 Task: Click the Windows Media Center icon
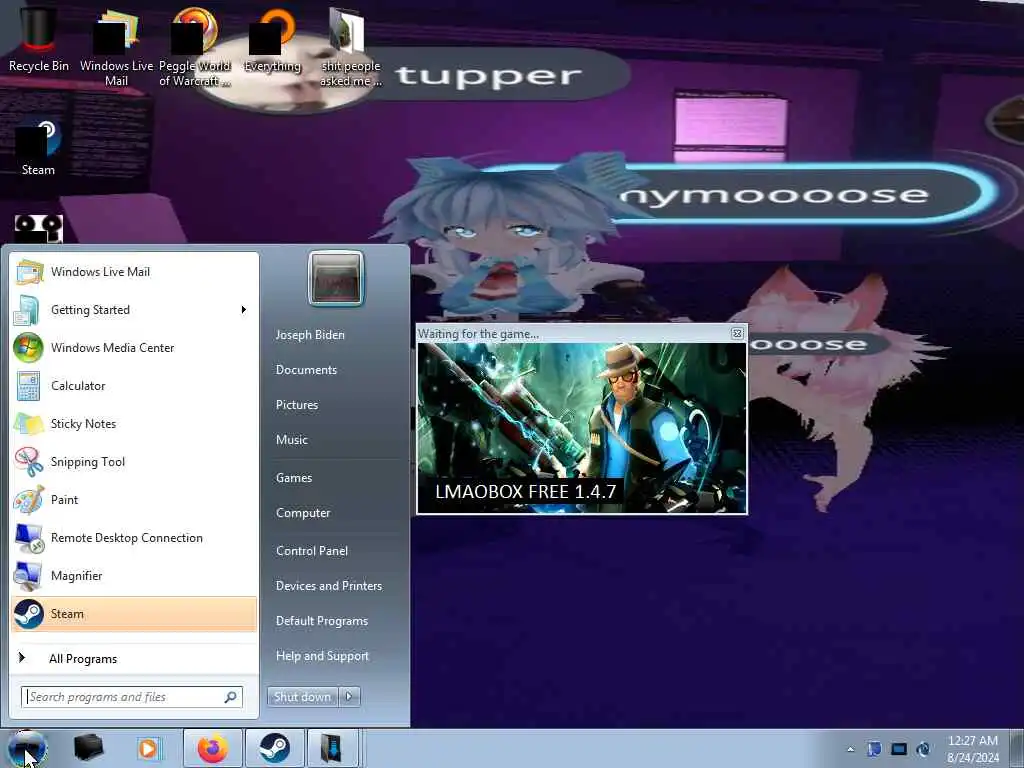coord(29,348)
